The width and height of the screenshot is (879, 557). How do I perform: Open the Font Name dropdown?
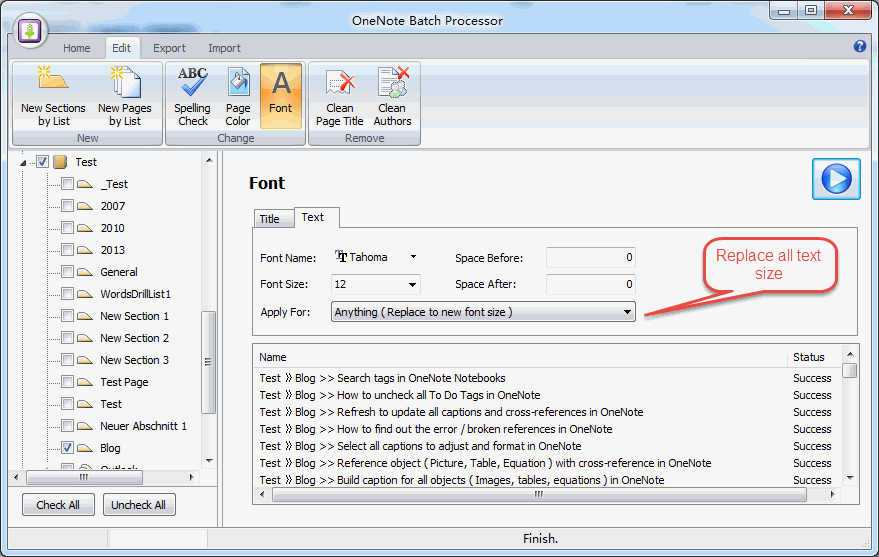(x=413, y=257)
